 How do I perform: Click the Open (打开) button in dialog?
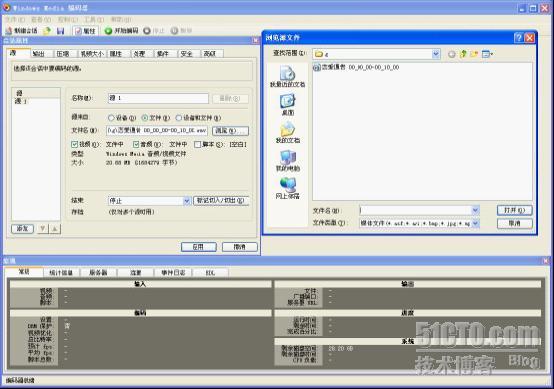[x=514, y=210]
